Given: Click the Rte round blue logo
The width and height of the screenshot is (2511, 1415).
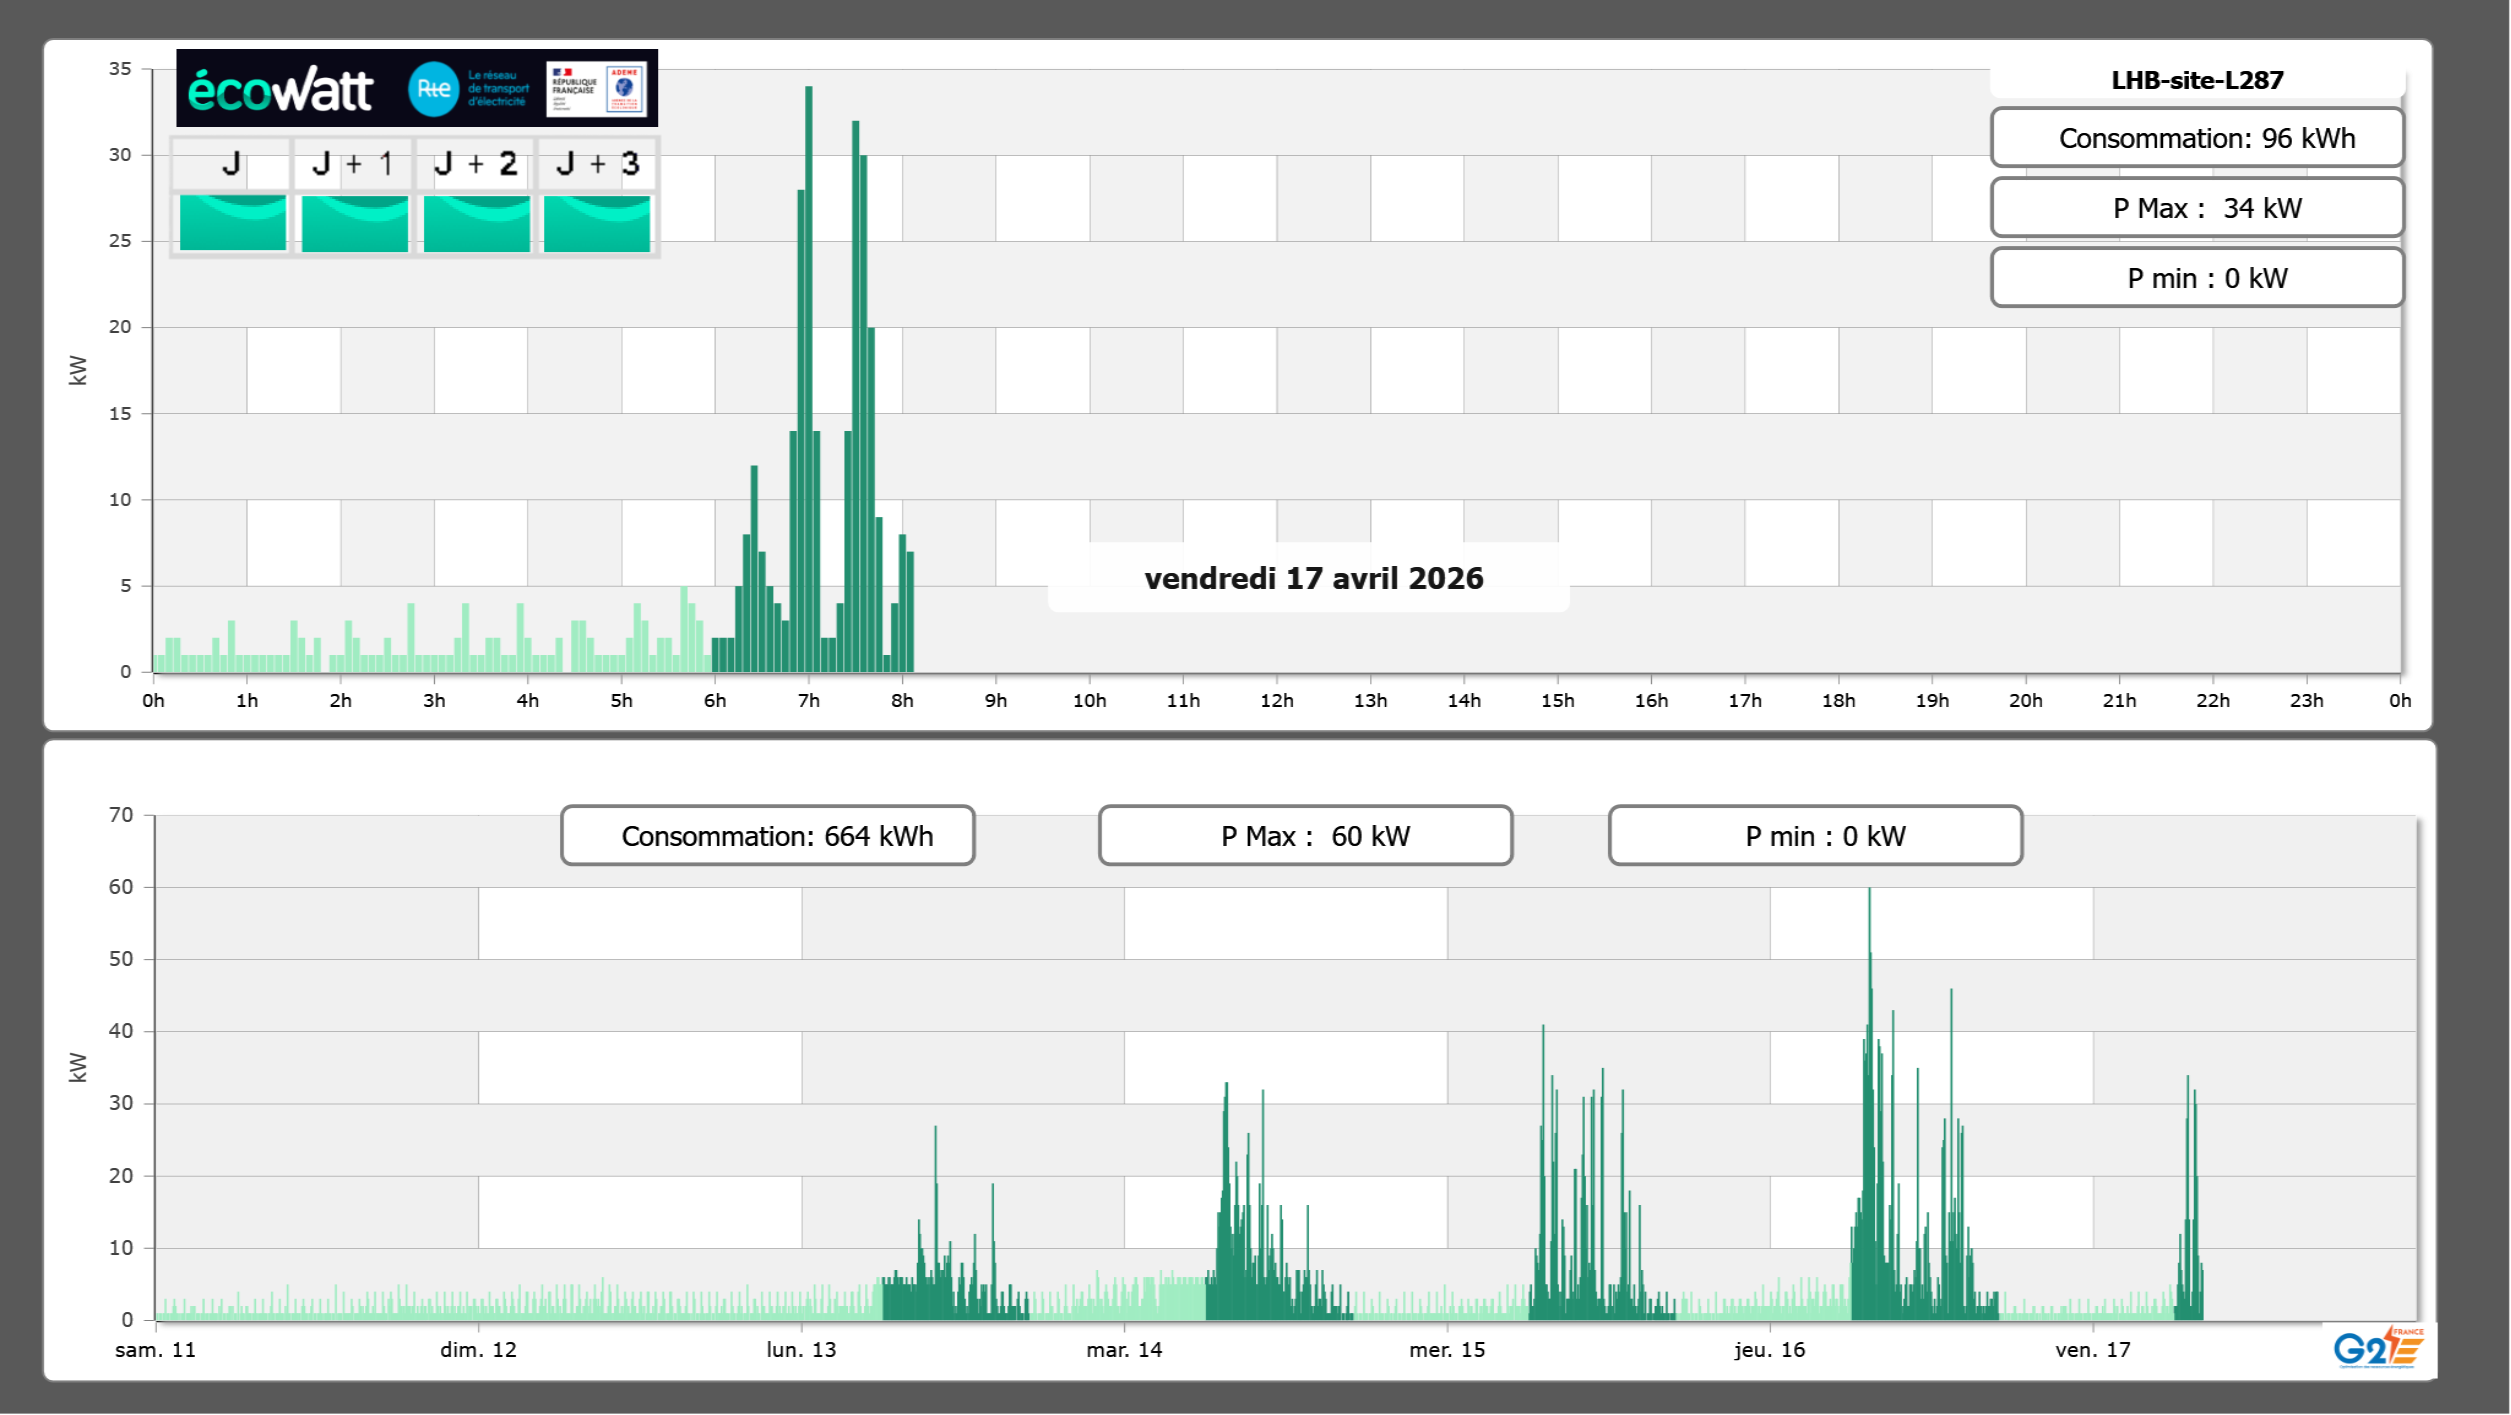Looking at the screenshot, I should click(433, 89).
